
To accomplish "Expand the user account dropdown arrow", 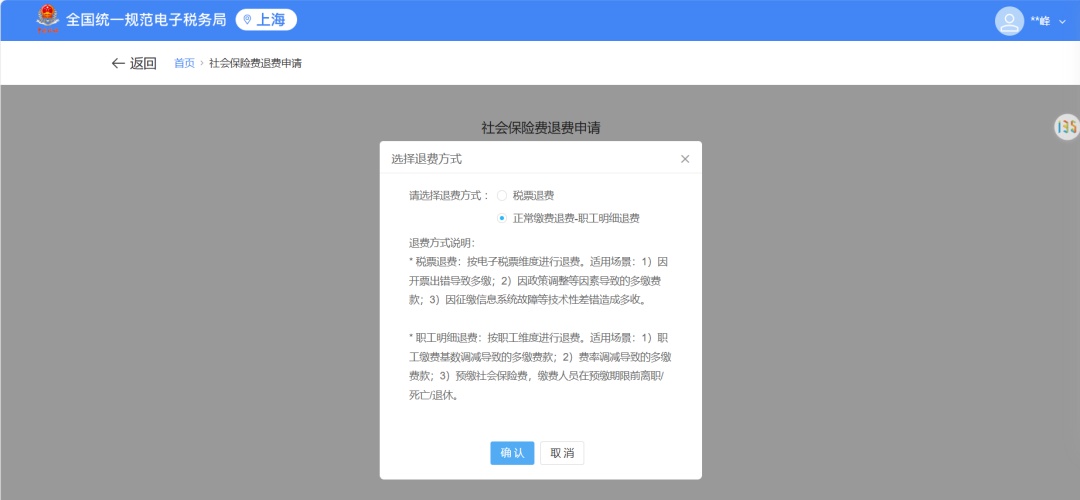I will (x=1062, y=21).
